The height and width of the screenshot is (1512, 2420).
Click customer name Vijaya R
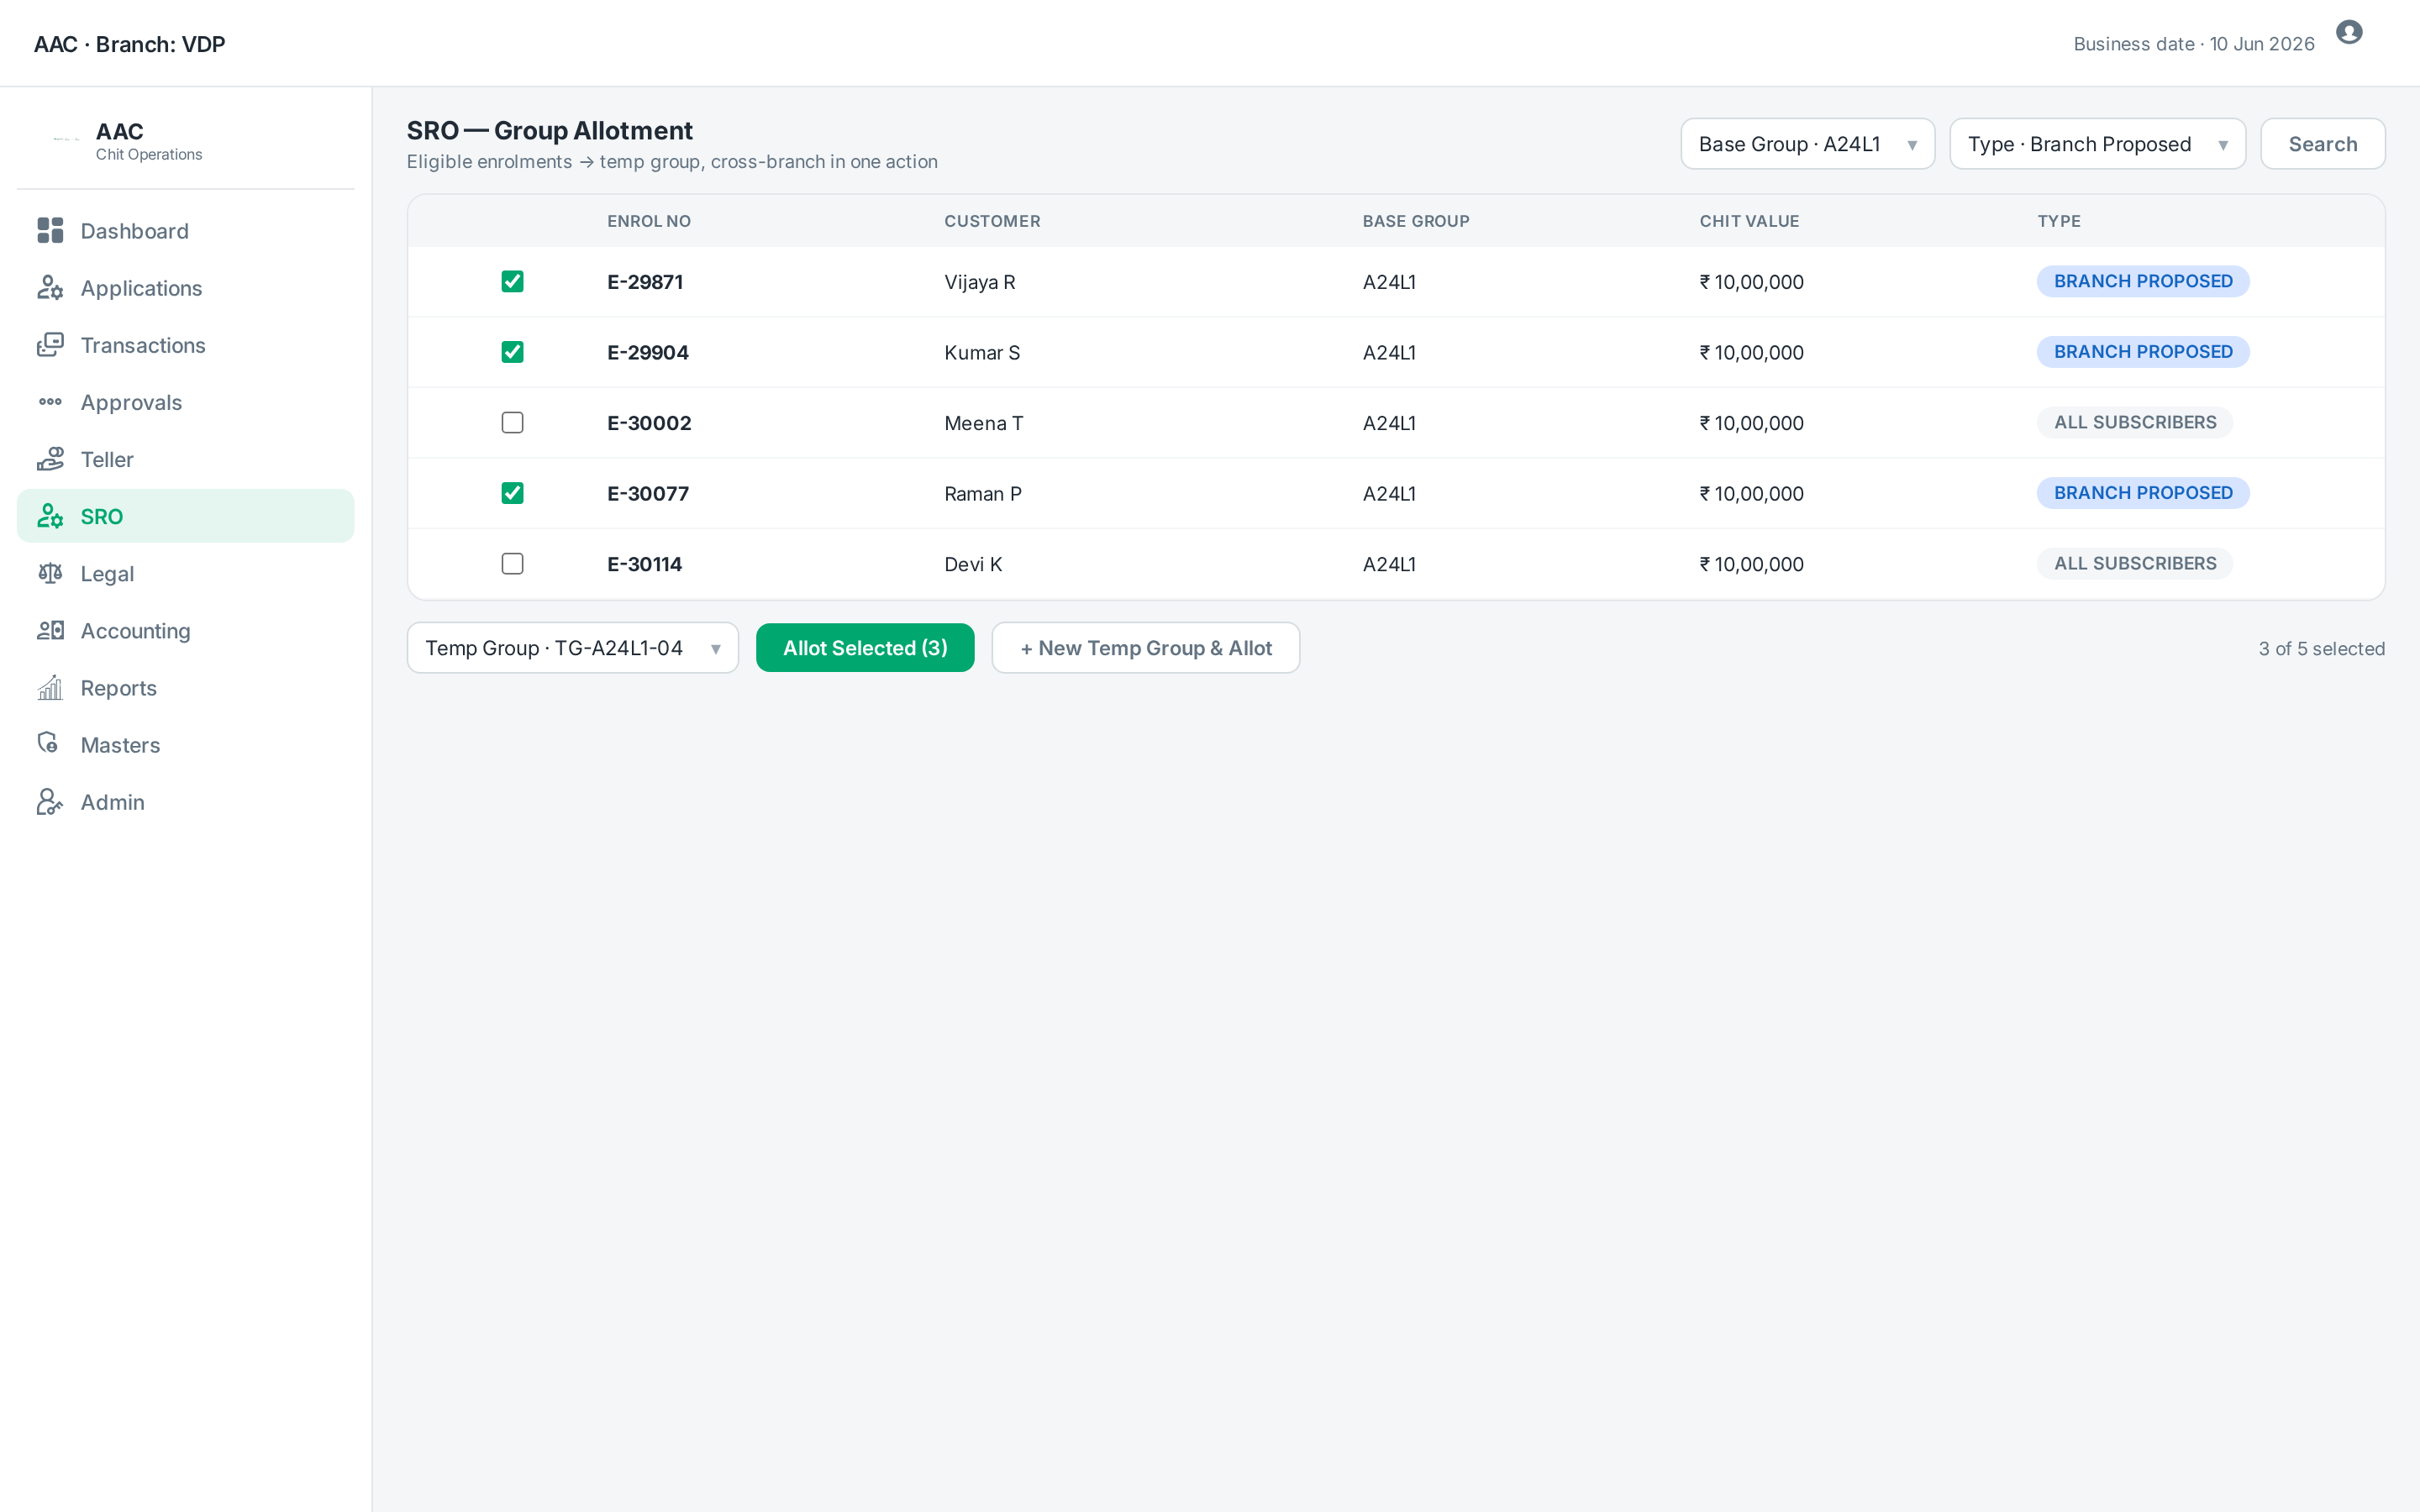click(979, 282)
